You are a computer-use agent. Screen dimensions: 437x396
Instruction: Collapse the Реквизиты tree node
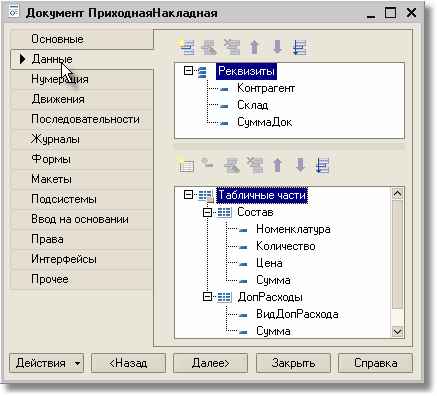coord(188,71)
